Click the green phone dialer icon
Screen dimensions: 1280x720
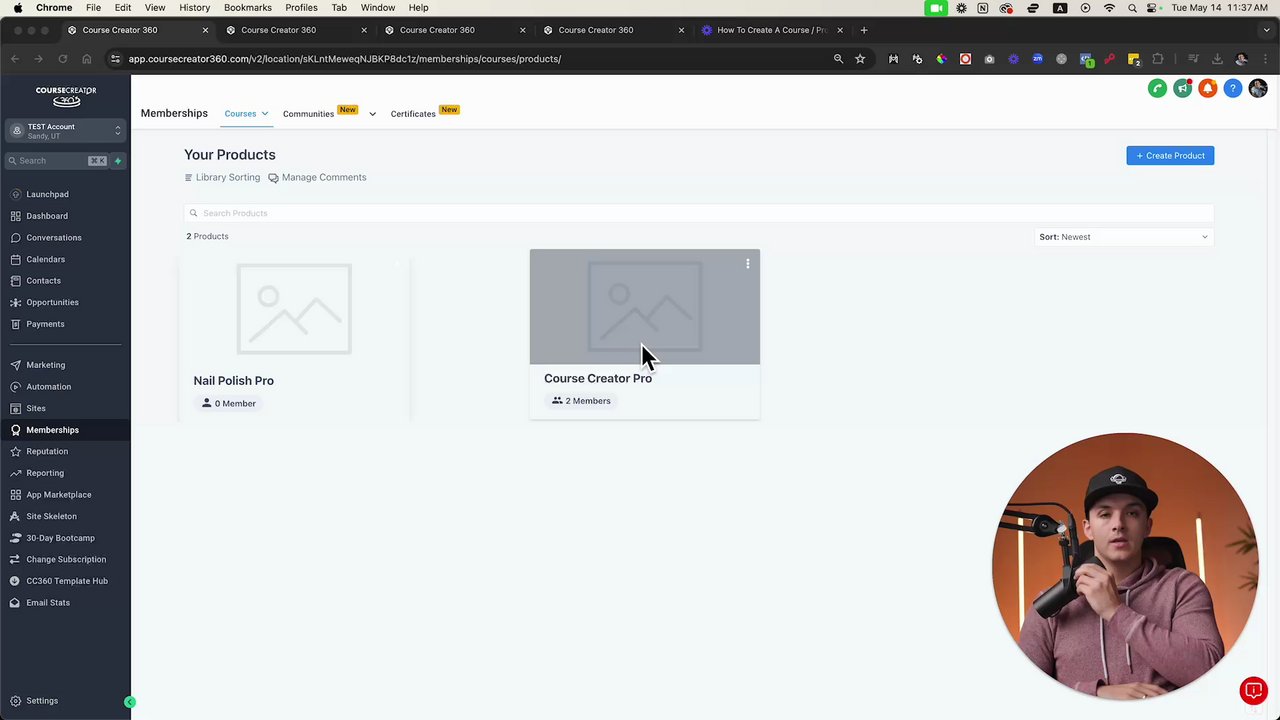click(1157, 89)
